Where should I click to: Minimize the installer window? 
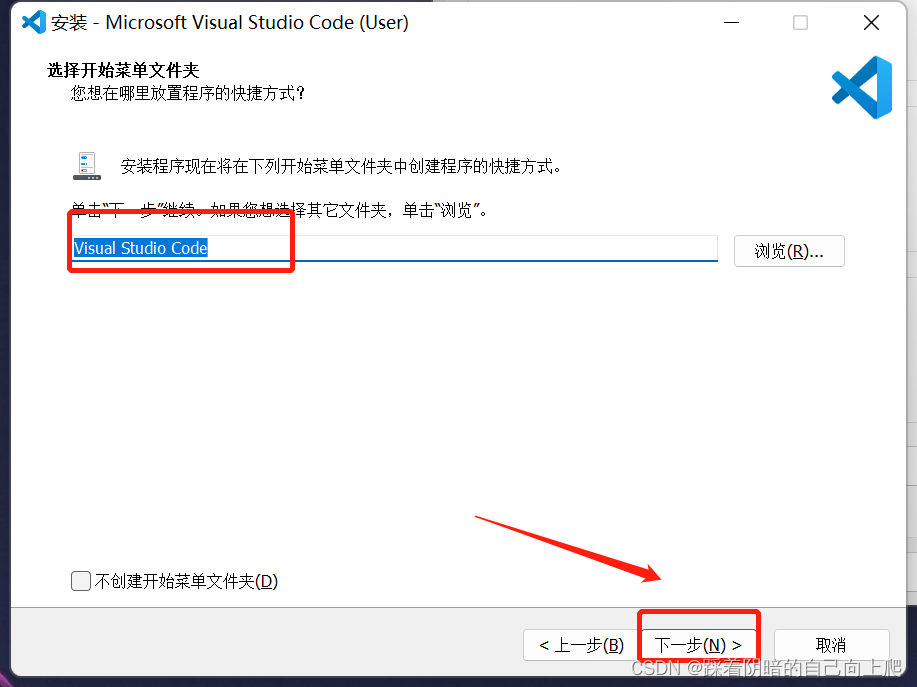(x=732, y=23)
